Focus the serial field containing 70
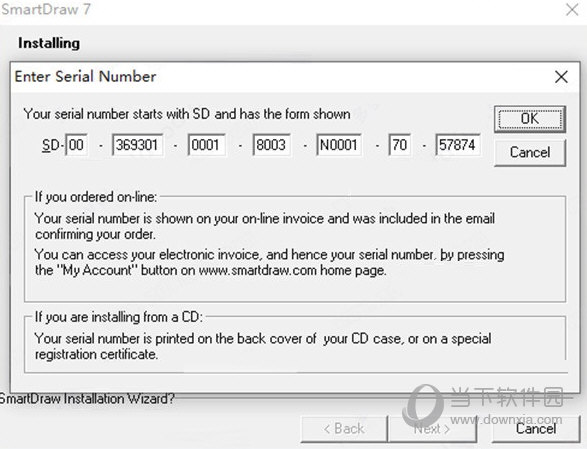The width and height of the screenshot is (587, 449). pyautogui.click(x=399, y=145)
